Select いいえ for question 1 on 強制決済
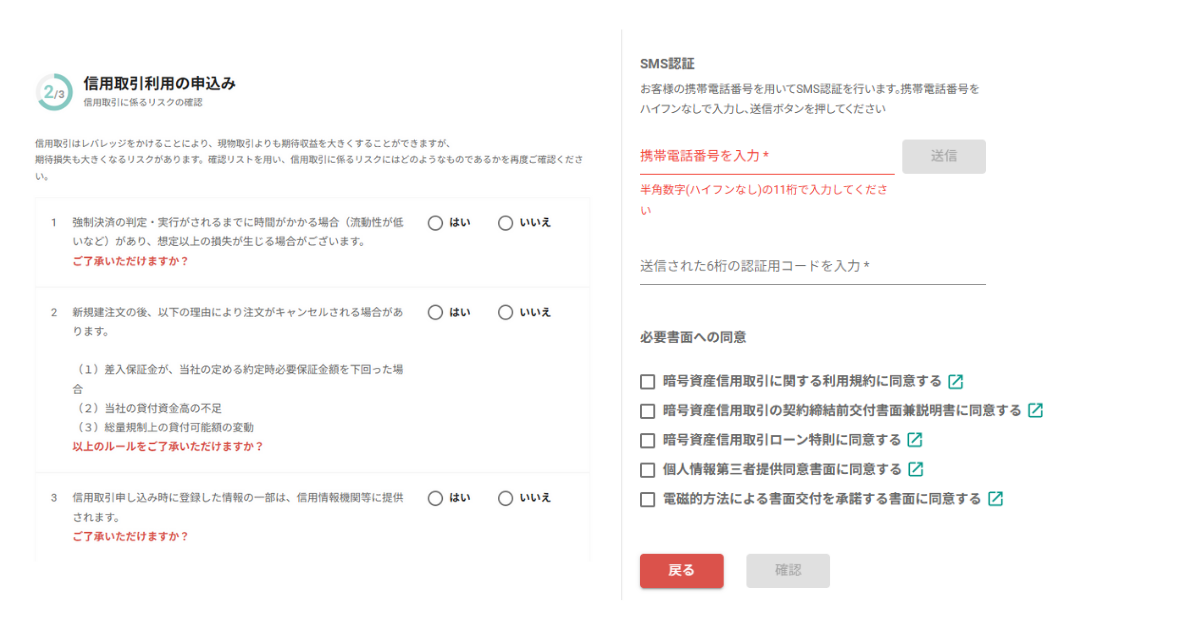 coord(505,223)
